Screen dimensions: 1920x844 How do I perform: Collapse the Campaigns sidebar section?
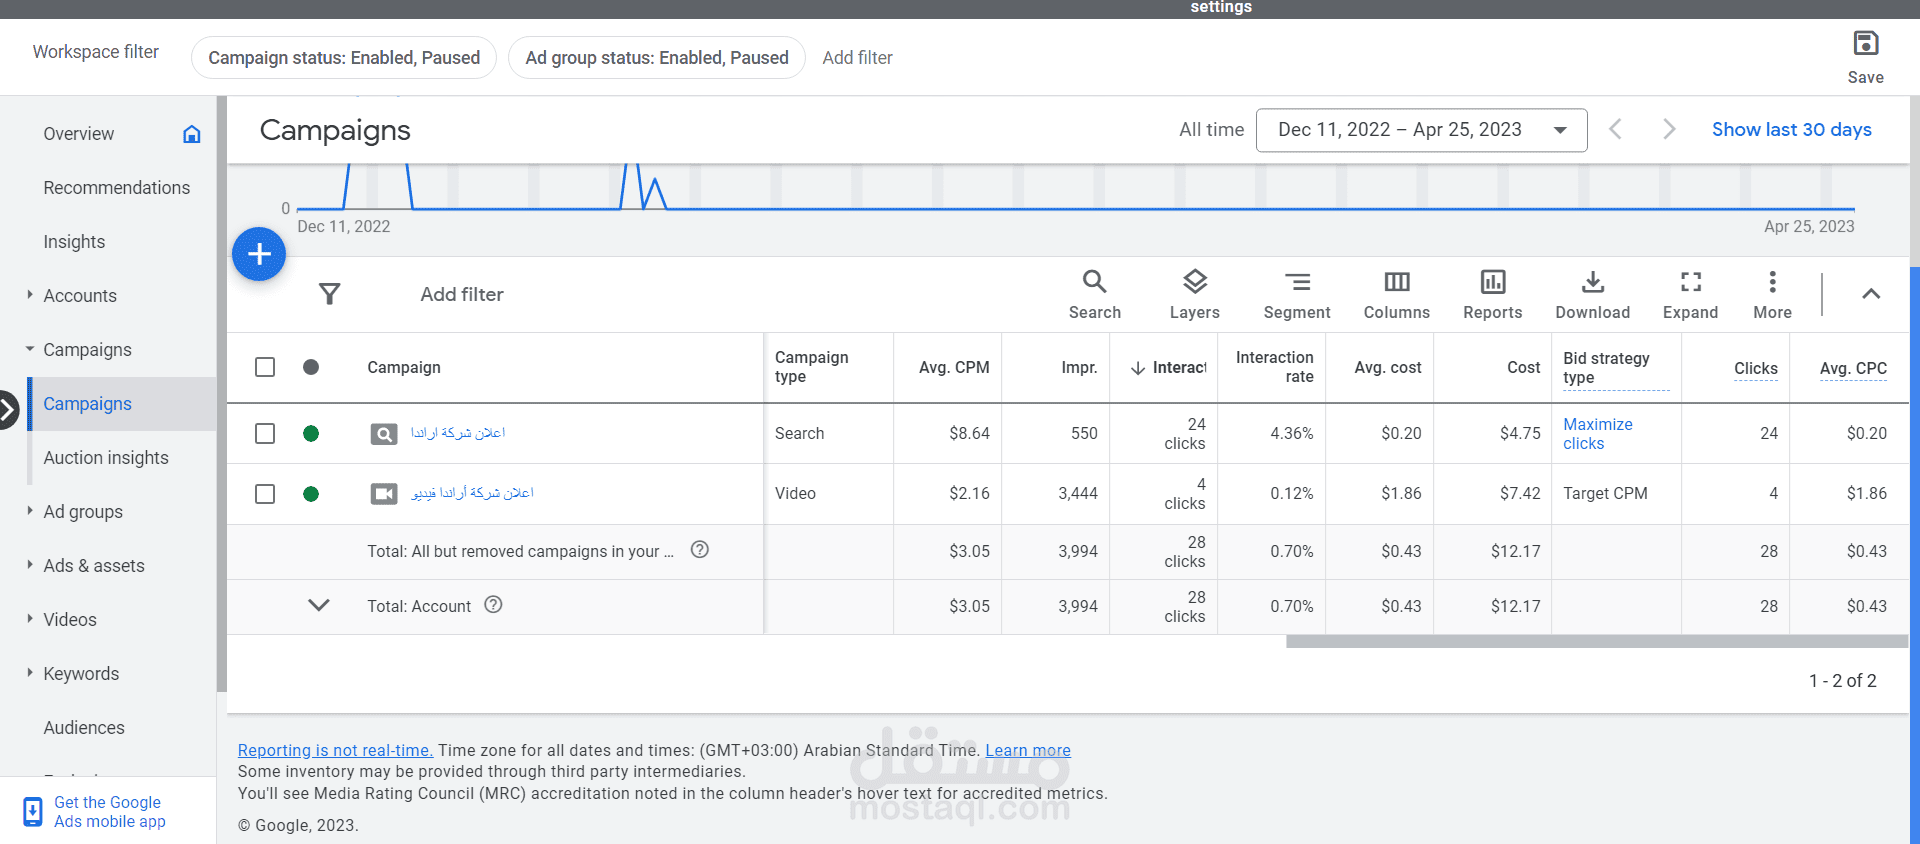tap(30, 349)
